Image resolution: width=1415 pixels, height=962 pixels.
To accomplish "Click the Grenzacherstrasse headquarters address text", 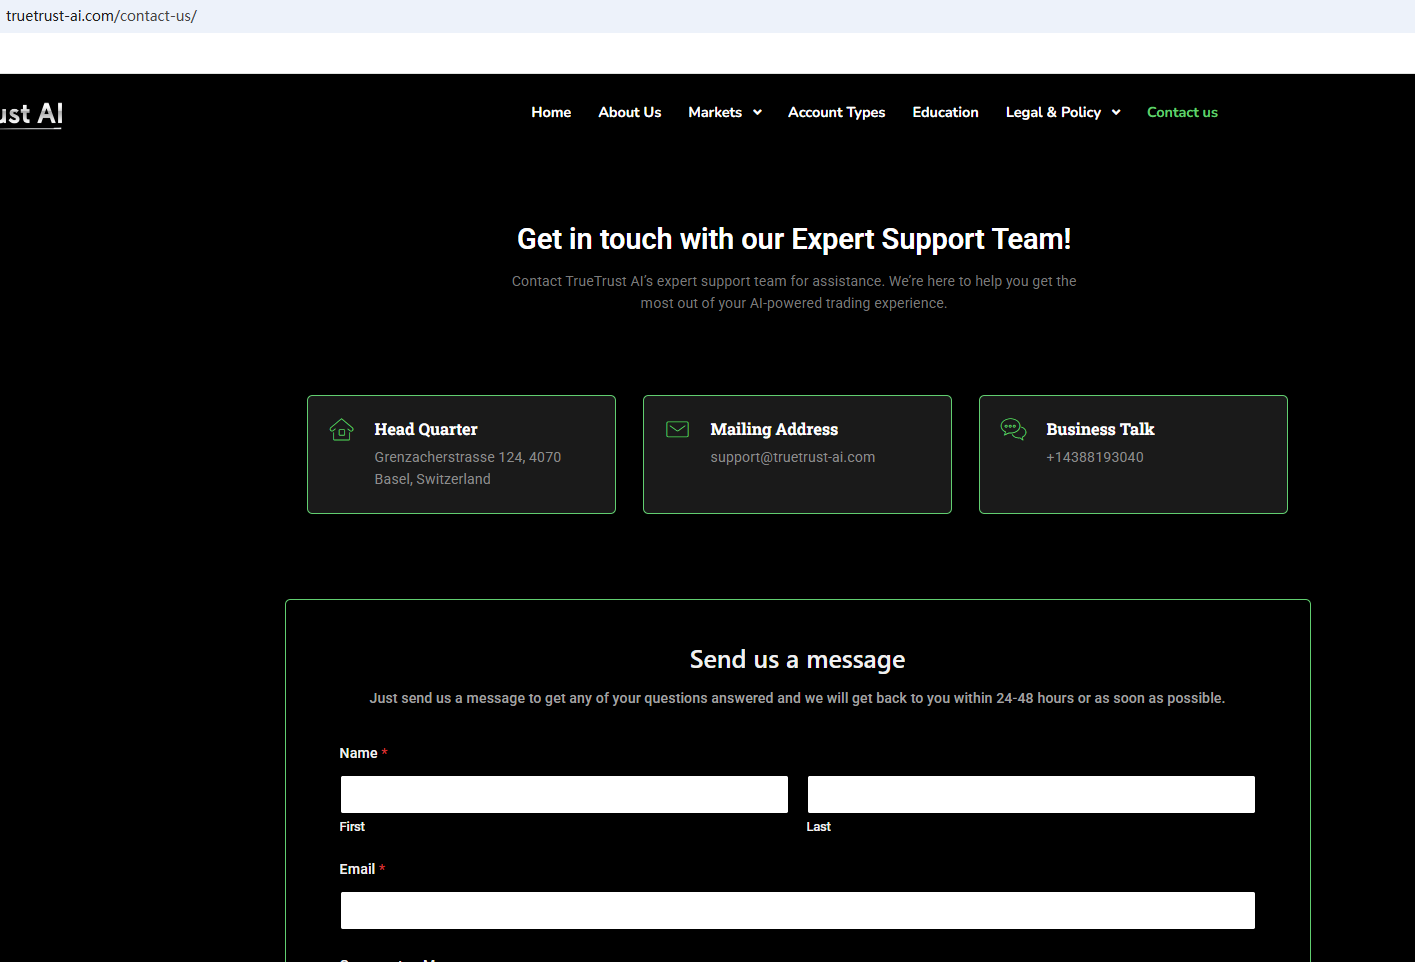I will pos(467,468).
